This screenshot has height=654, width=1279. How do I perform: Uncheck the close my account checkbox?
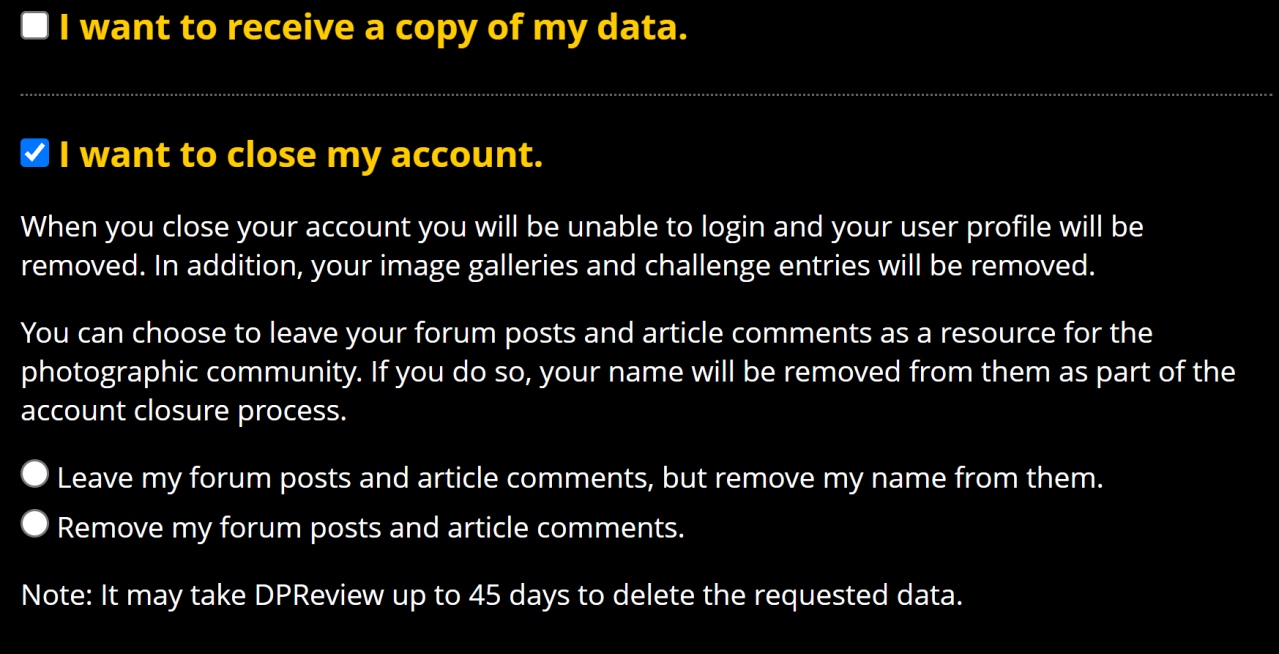(x=35, y=154)
